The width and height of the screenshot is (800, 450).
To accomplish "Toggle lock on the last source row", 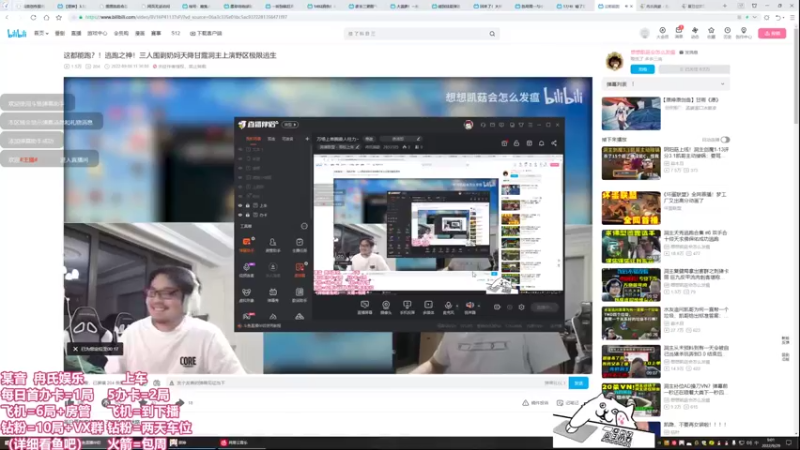I will [247, 215].
